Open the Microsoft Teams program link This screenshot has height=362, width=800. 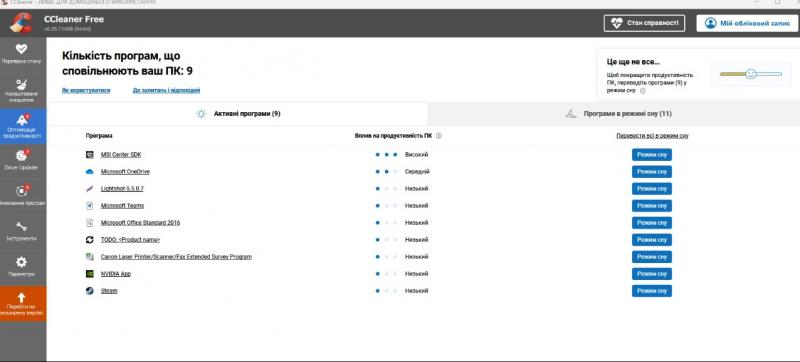(x=122, y=205)
